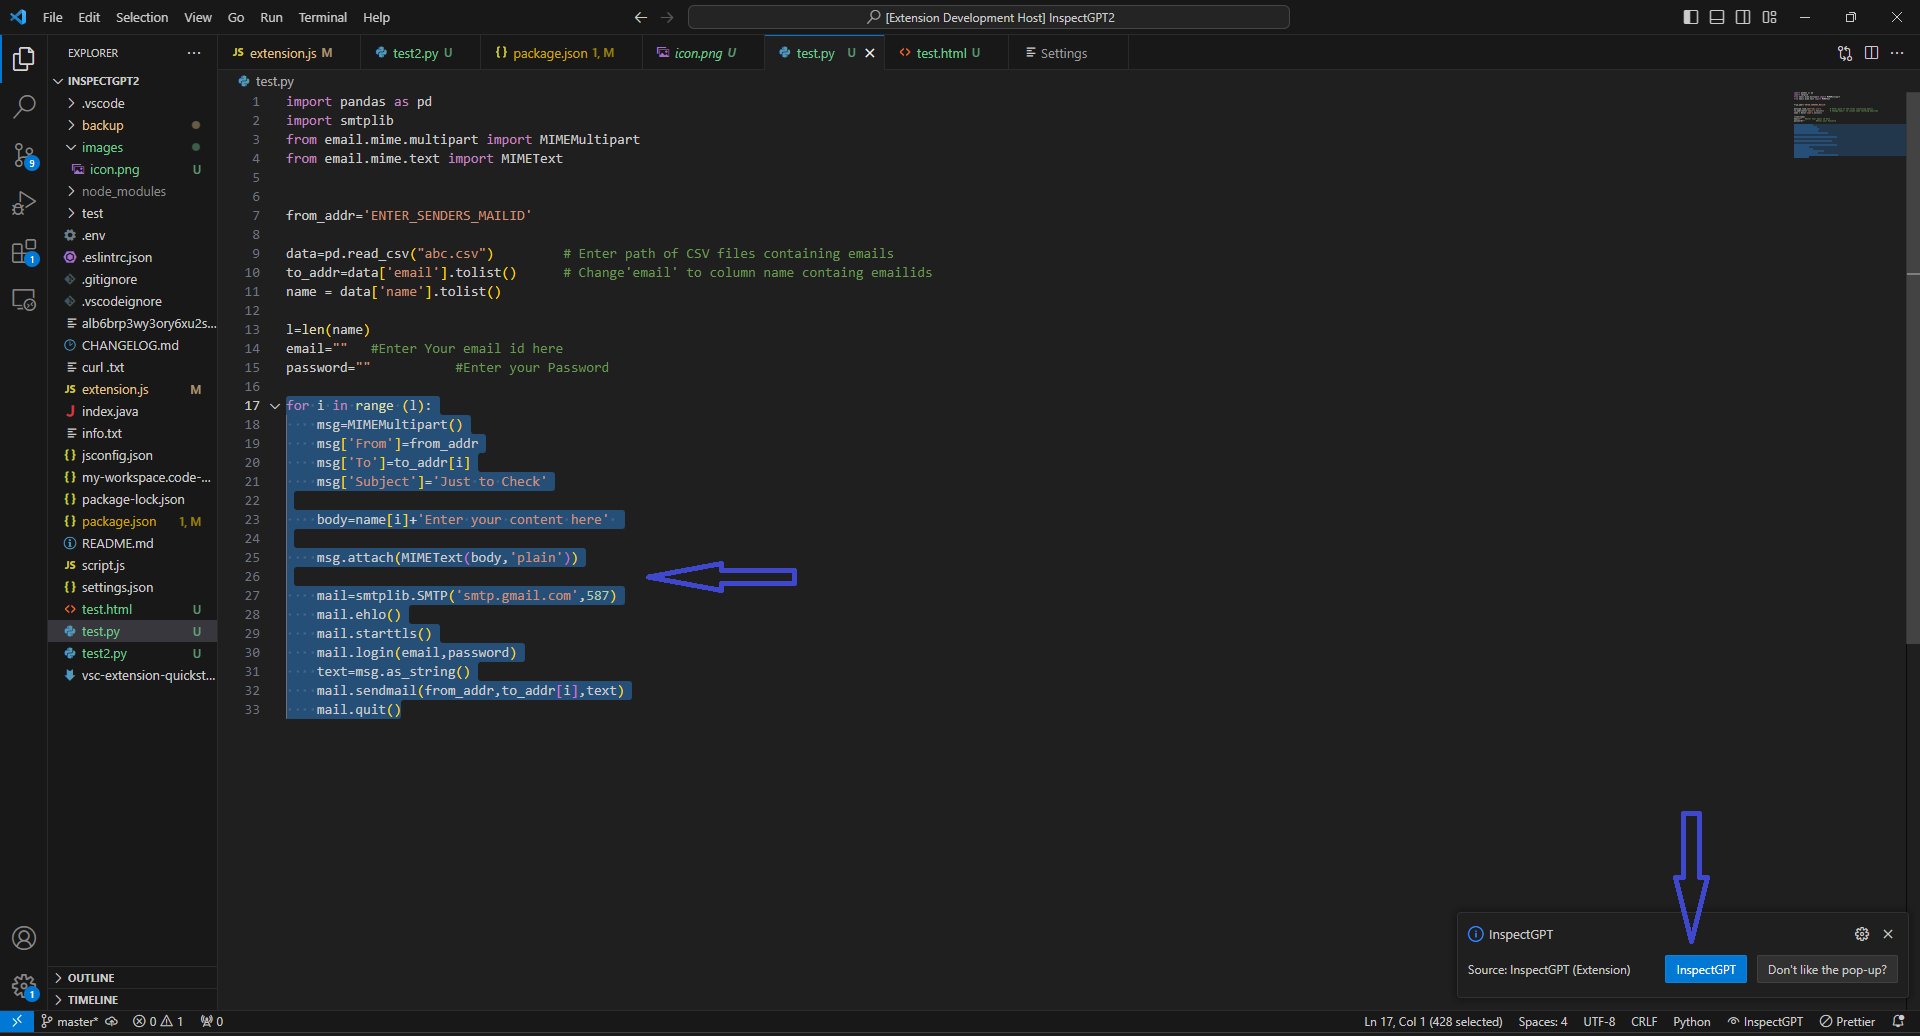Open the Extensions view
Screen dimensions: 1920x1036
(x=24, y=252)
